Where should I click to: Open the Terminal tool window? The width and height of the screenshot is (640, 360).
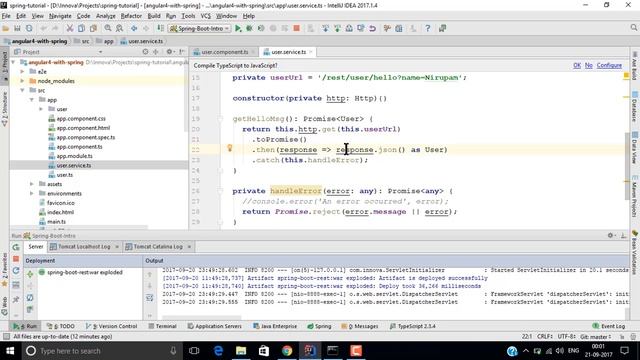162,326
